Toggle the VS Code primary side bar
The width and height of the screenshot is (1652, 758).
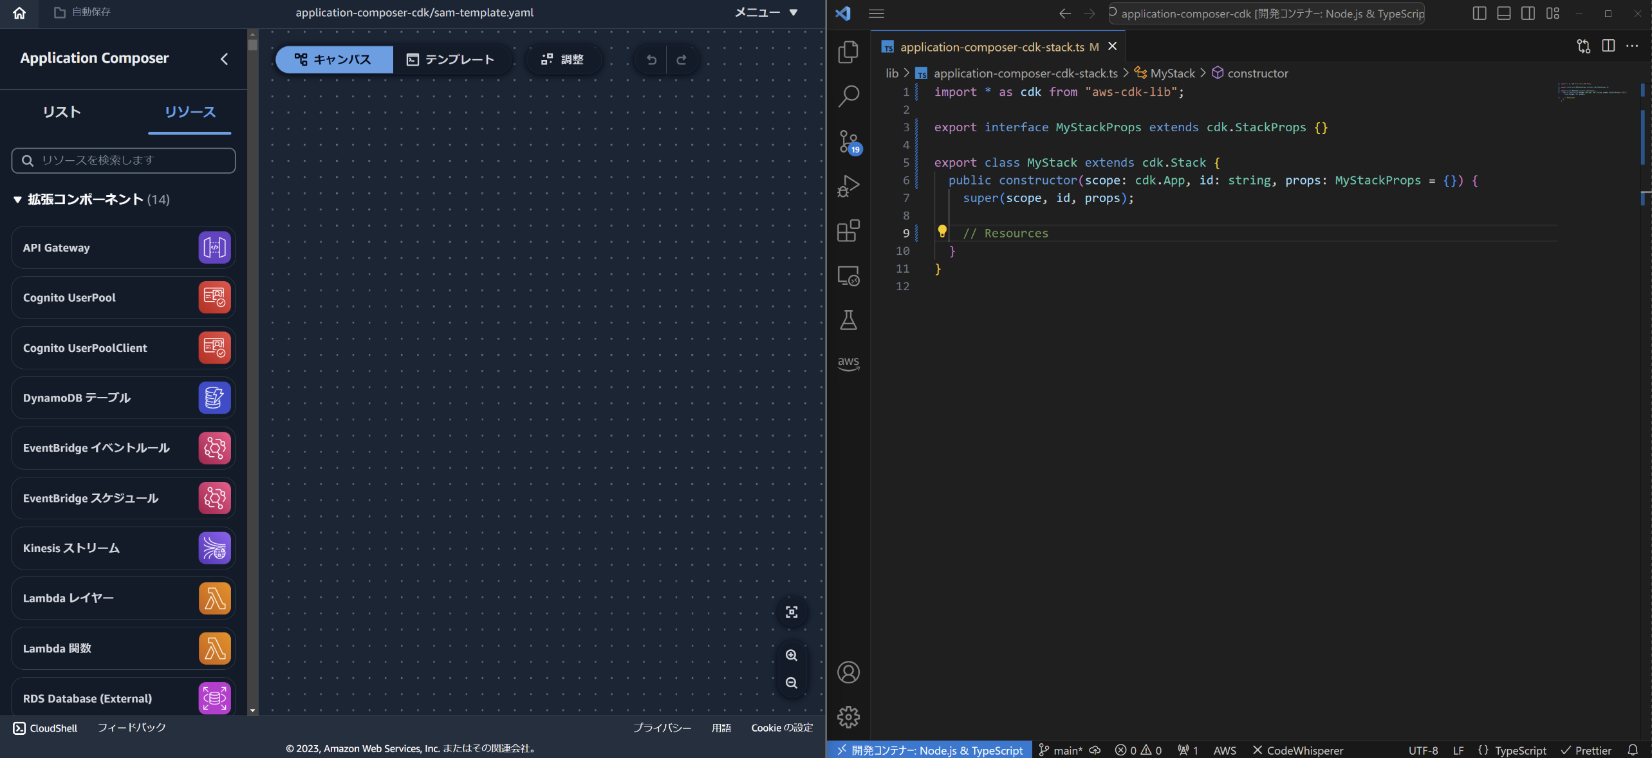[1480, 13]
